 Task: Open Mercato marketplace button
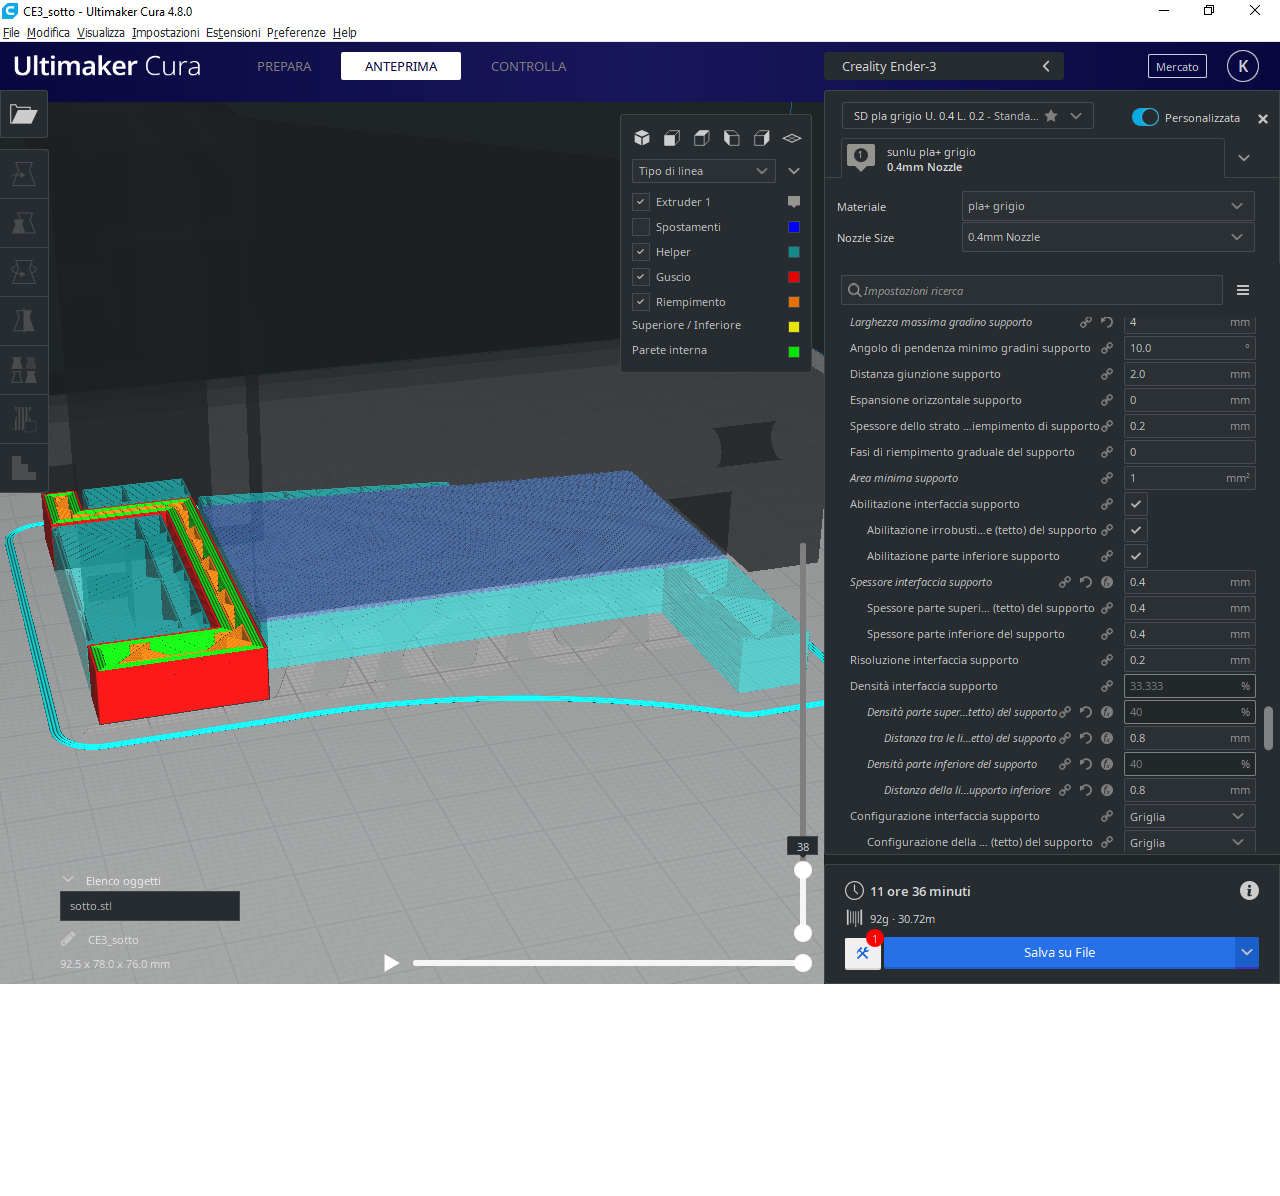tap(1177, 67)
